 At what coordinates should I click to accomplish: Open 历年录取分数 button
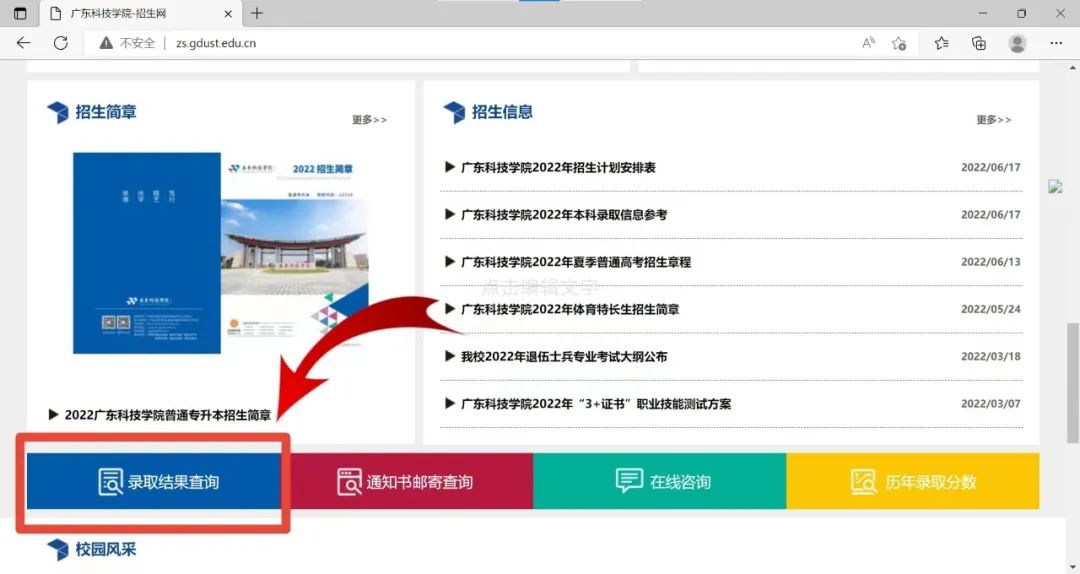click(x=913, y=481)
